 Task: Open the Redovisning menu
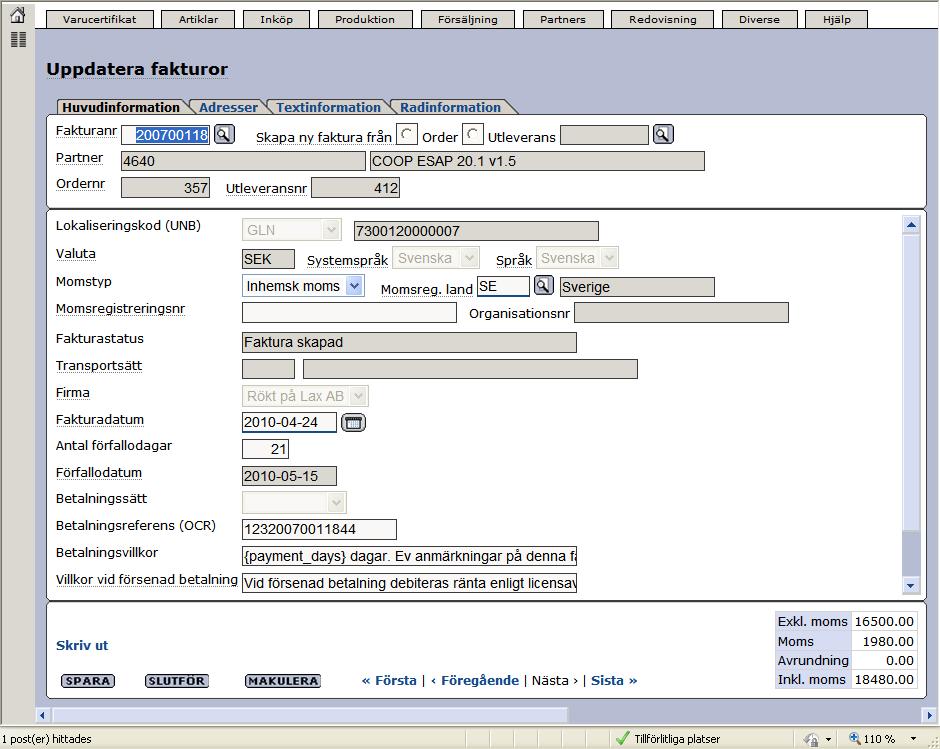point(662,19)
